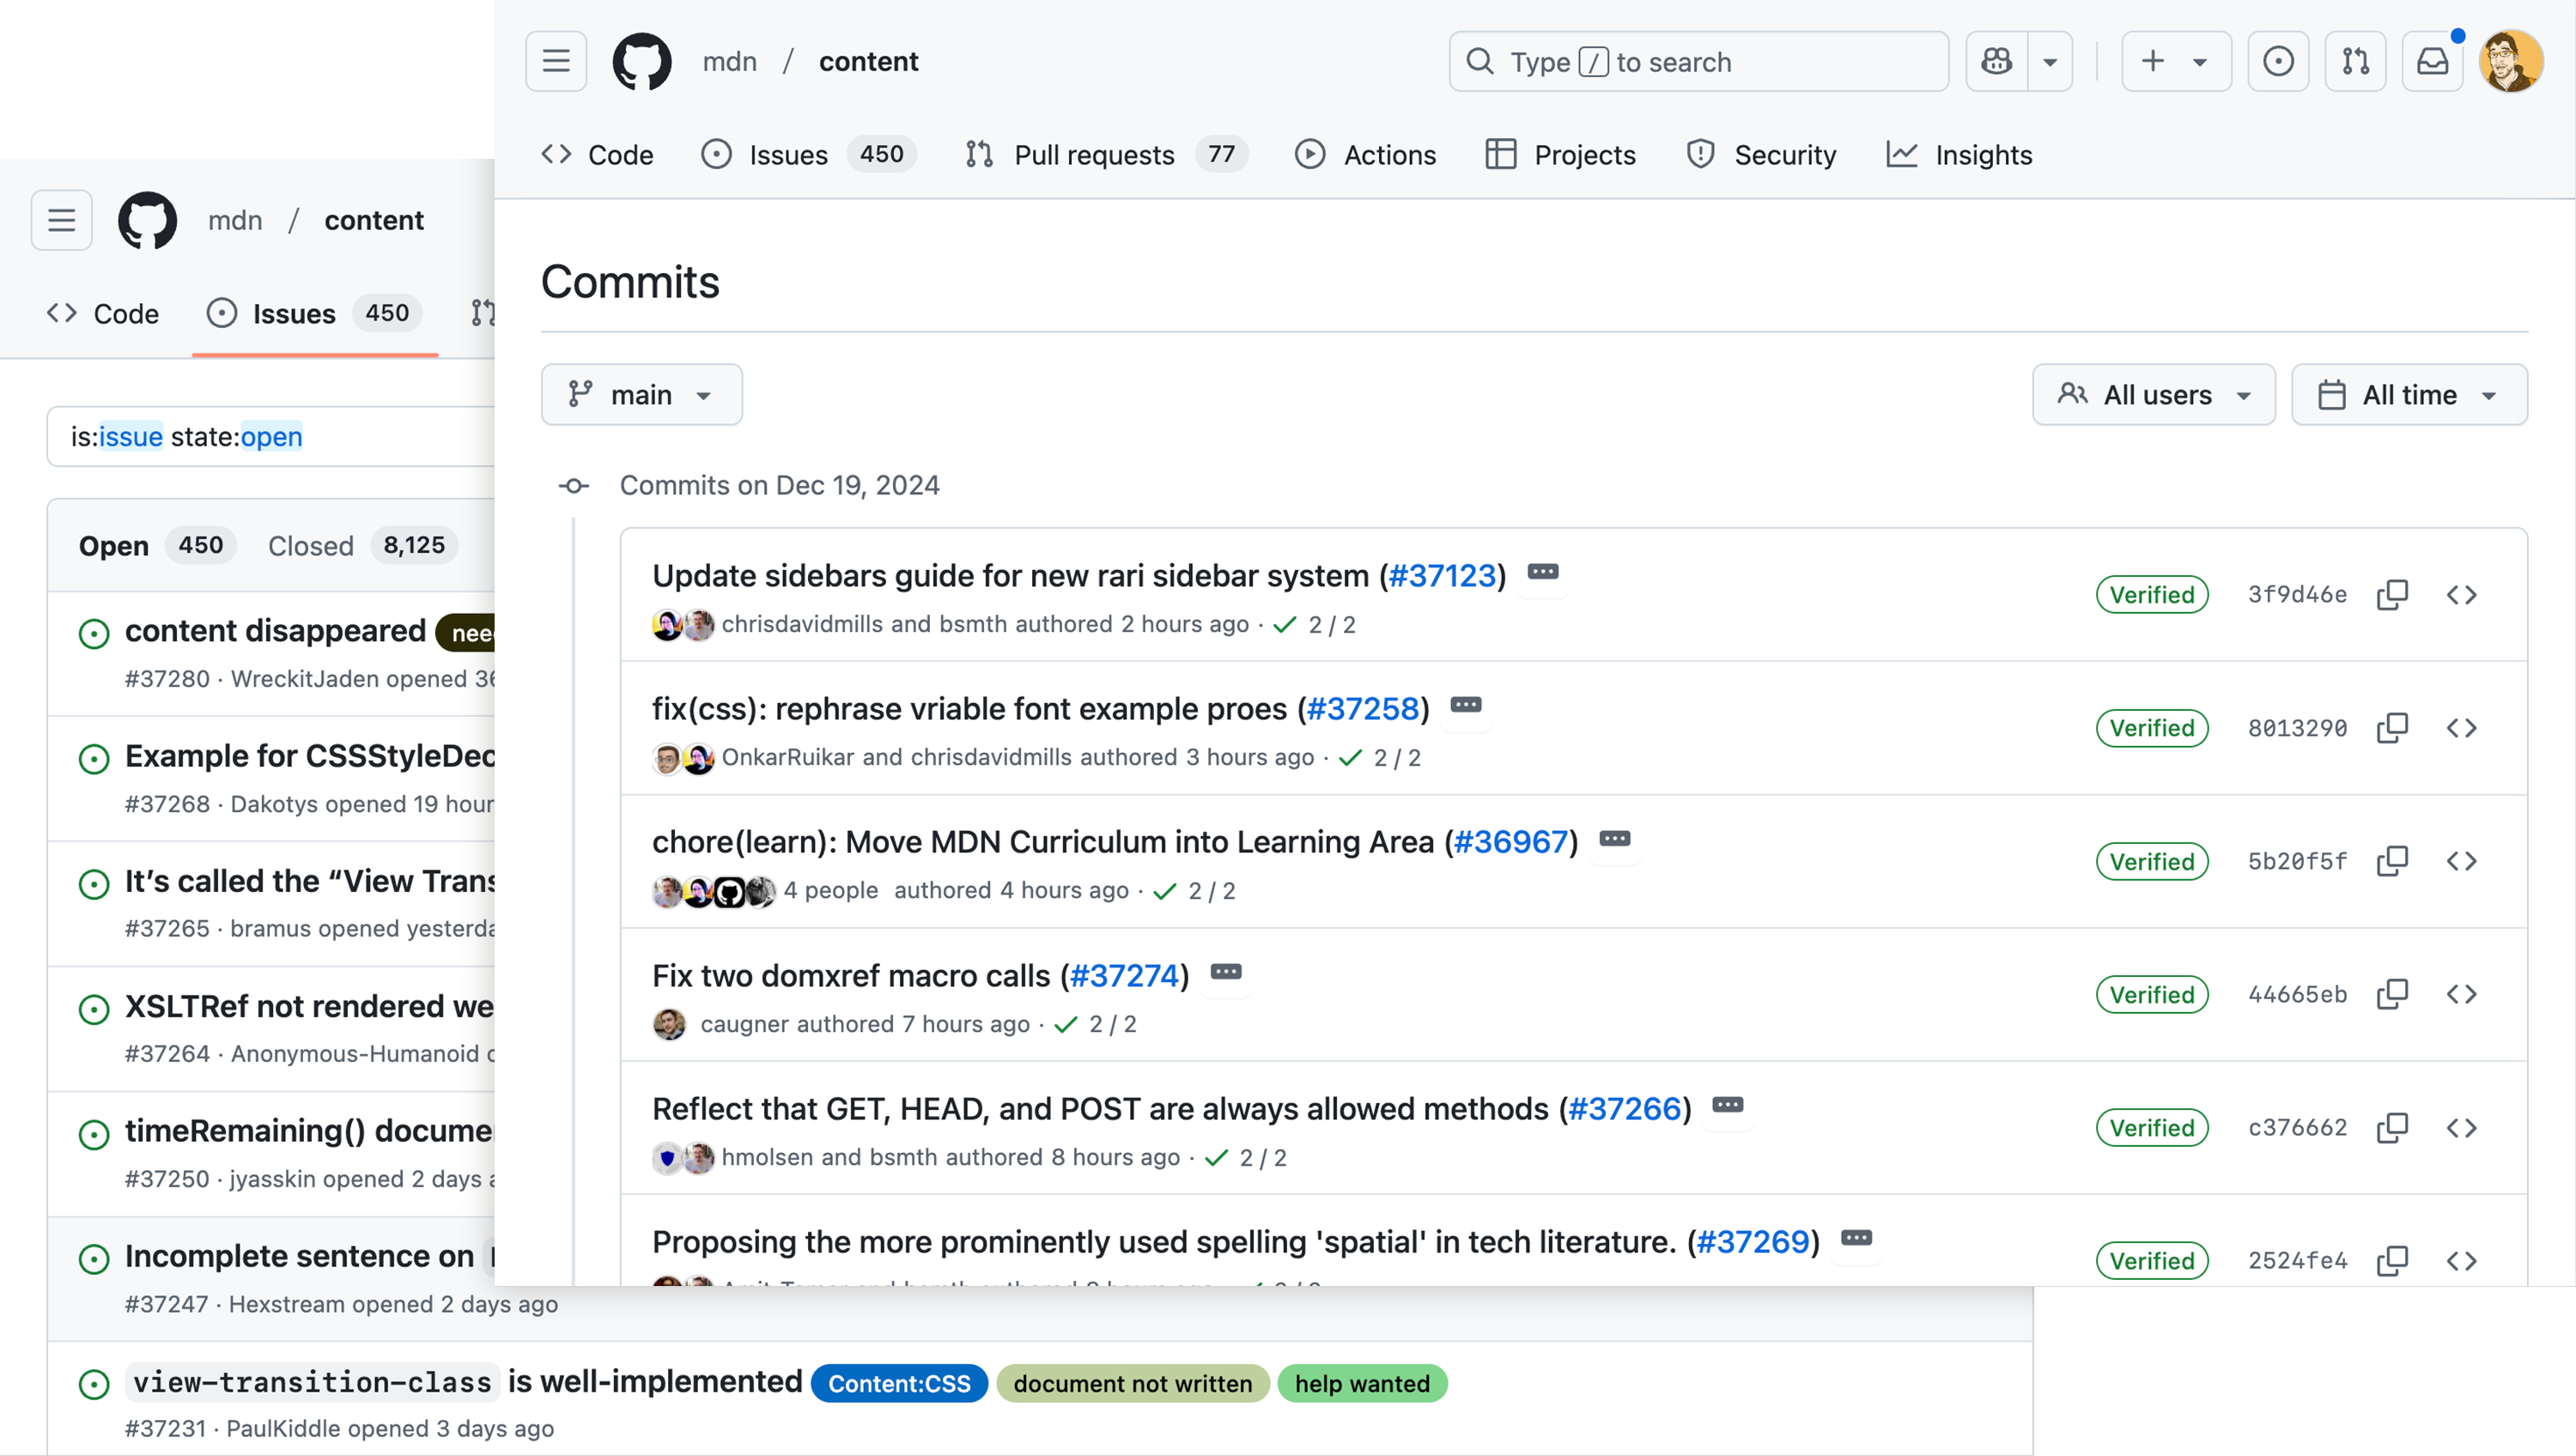Toggle the verified badge on commit 3f9d46e
This screenshot has width=2576, height=1456.
[x=2149, y=592]
